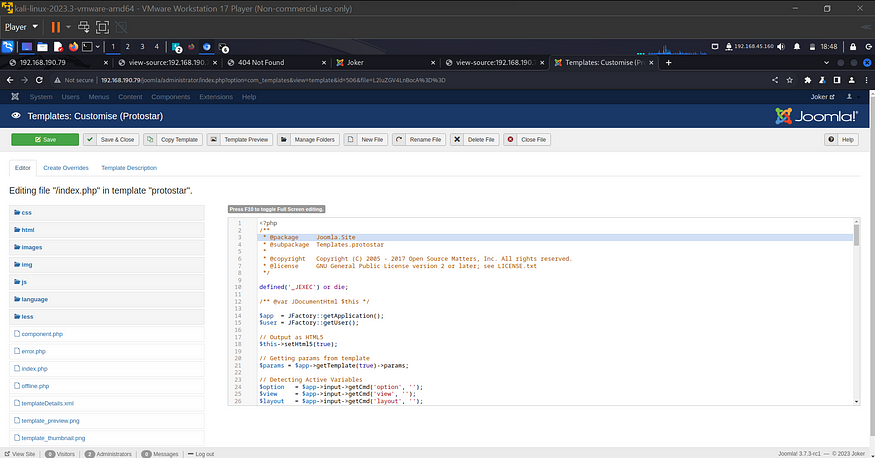
Task: Open the browser tab search chevron
Action: [826, 62]
